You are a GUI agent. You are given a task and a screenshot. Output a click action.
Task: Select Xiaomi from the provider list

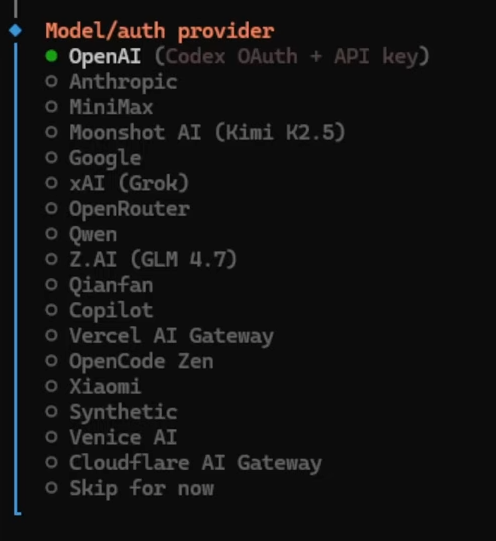(x=93, y=386)
